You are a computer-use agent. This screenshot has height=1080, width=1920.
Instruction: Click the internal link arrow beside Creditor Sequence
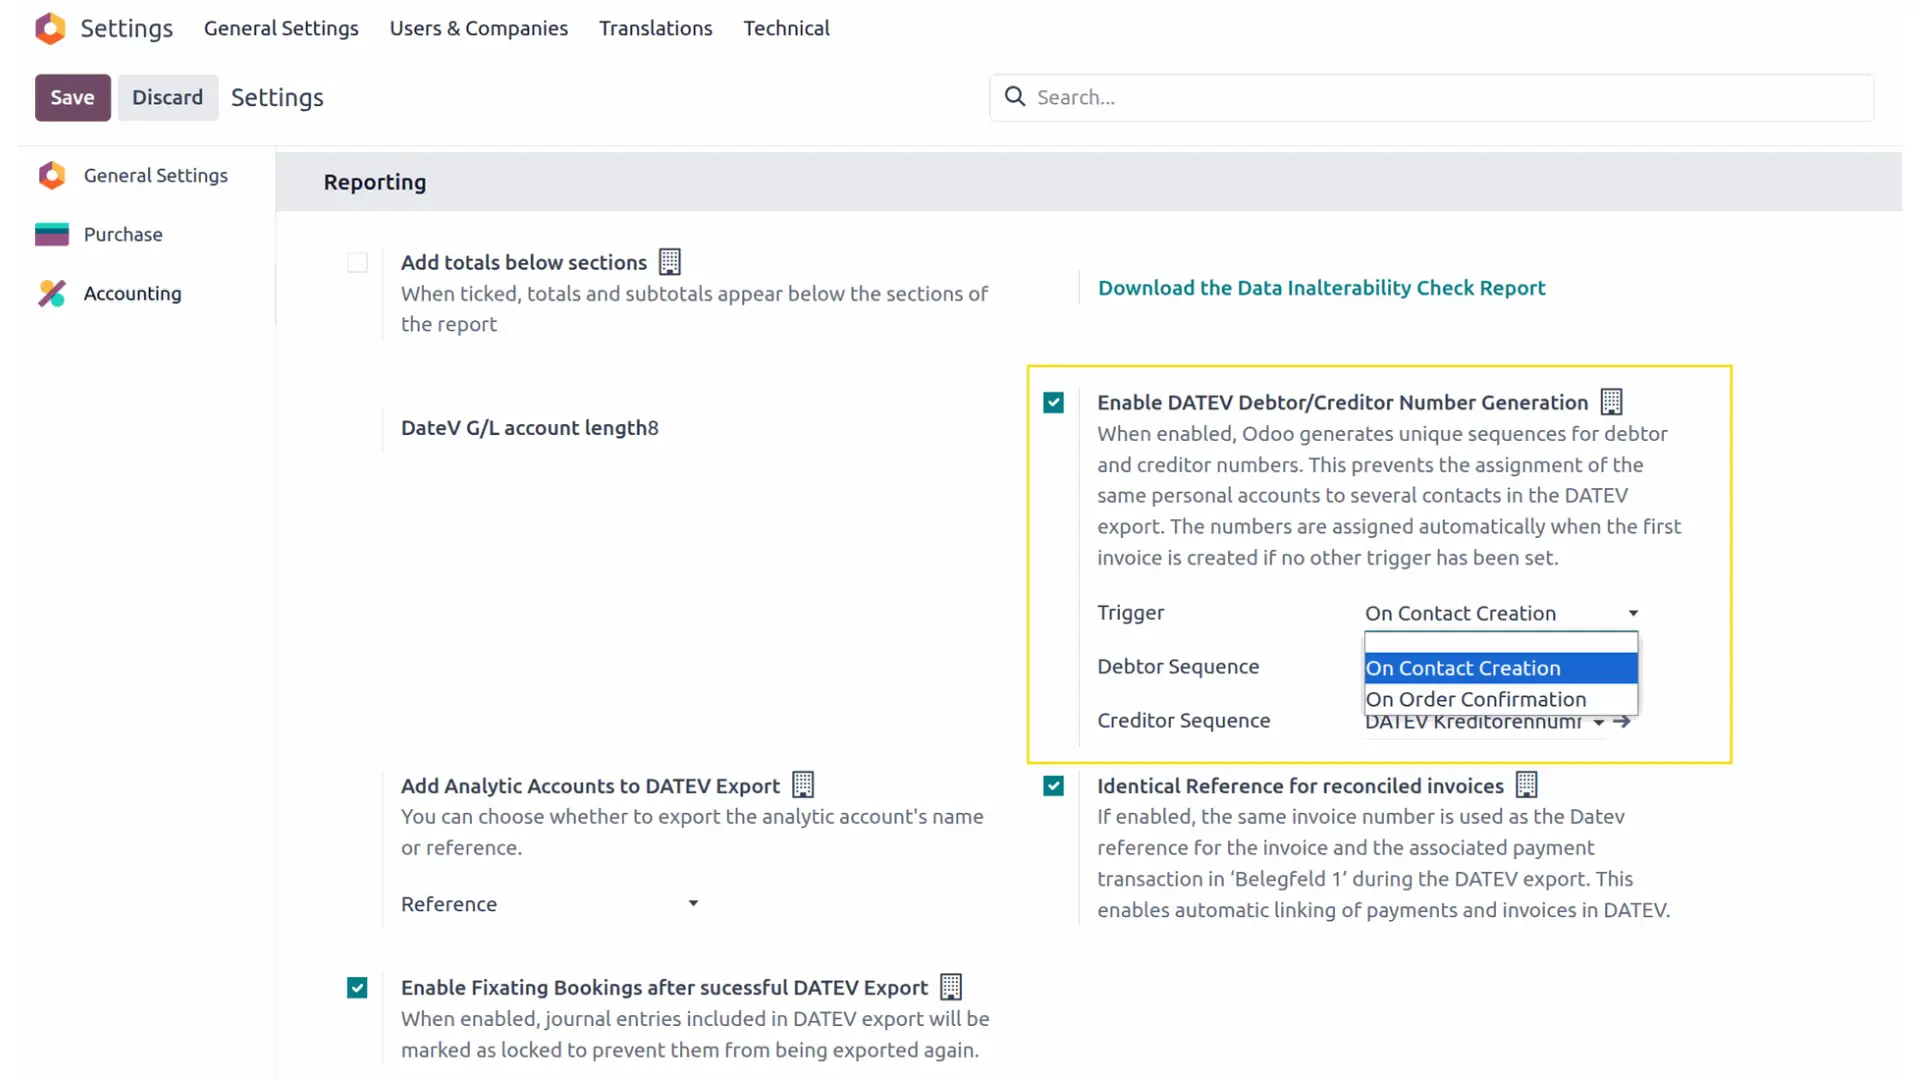click(x=1622, y=721)
